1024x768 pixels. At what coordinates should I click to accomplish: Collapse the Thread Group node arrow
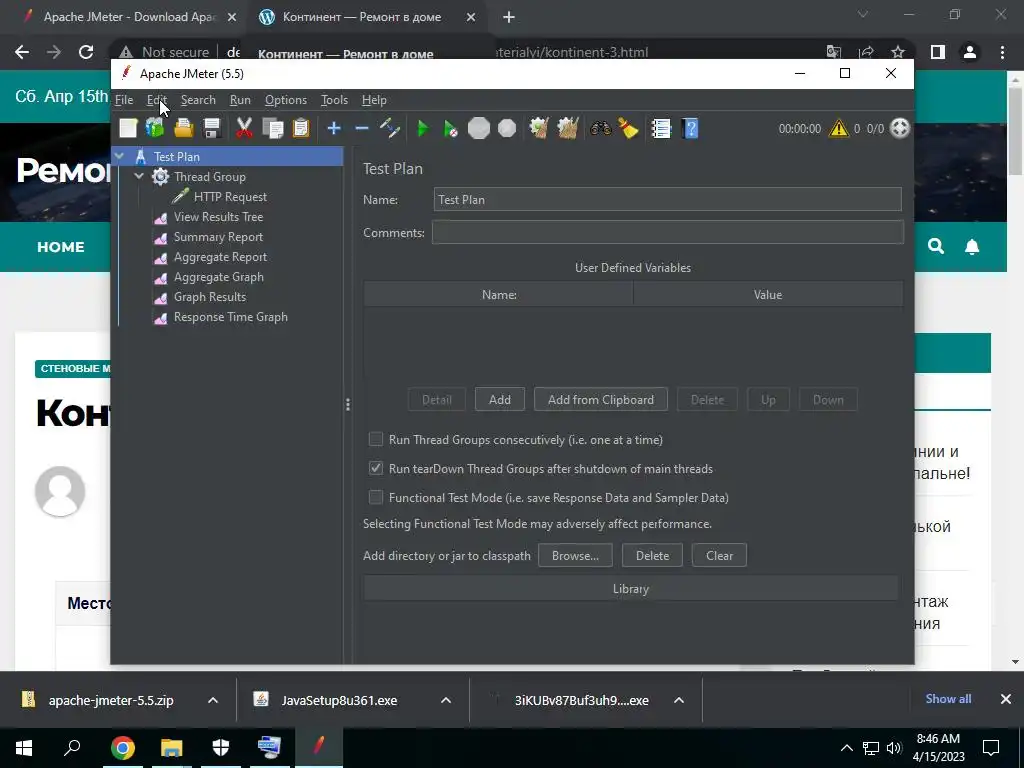tap(139, 176)
